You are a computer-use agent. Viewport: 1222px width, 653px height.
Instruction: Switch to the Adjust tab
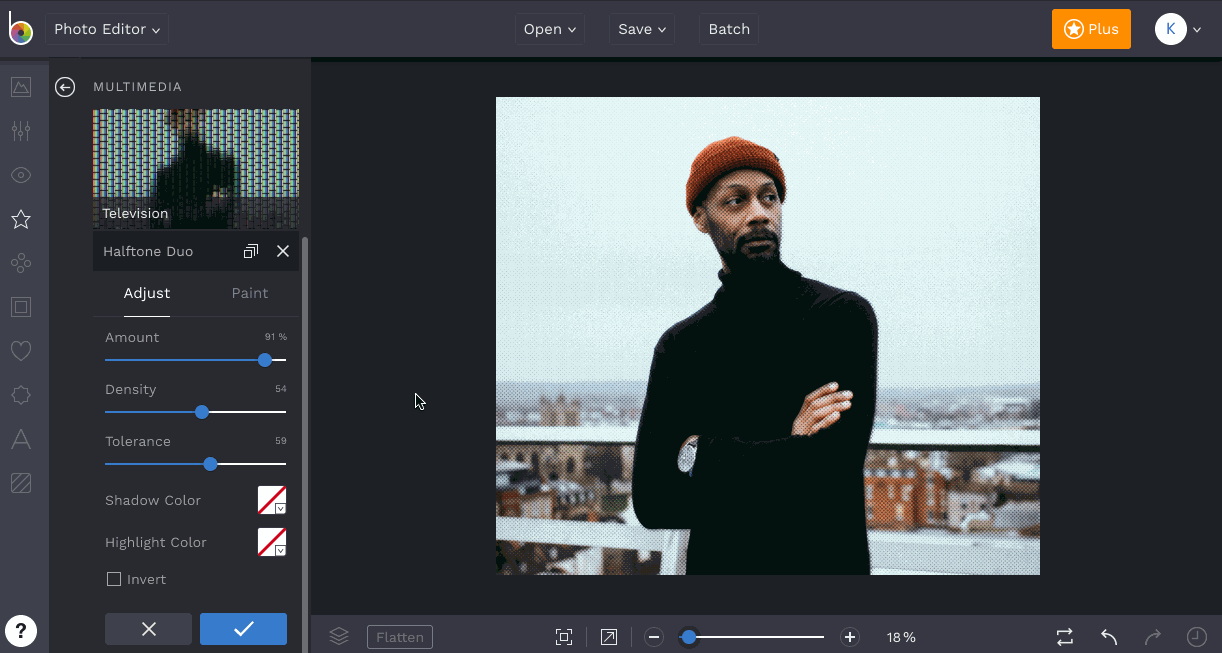(147, 293)
